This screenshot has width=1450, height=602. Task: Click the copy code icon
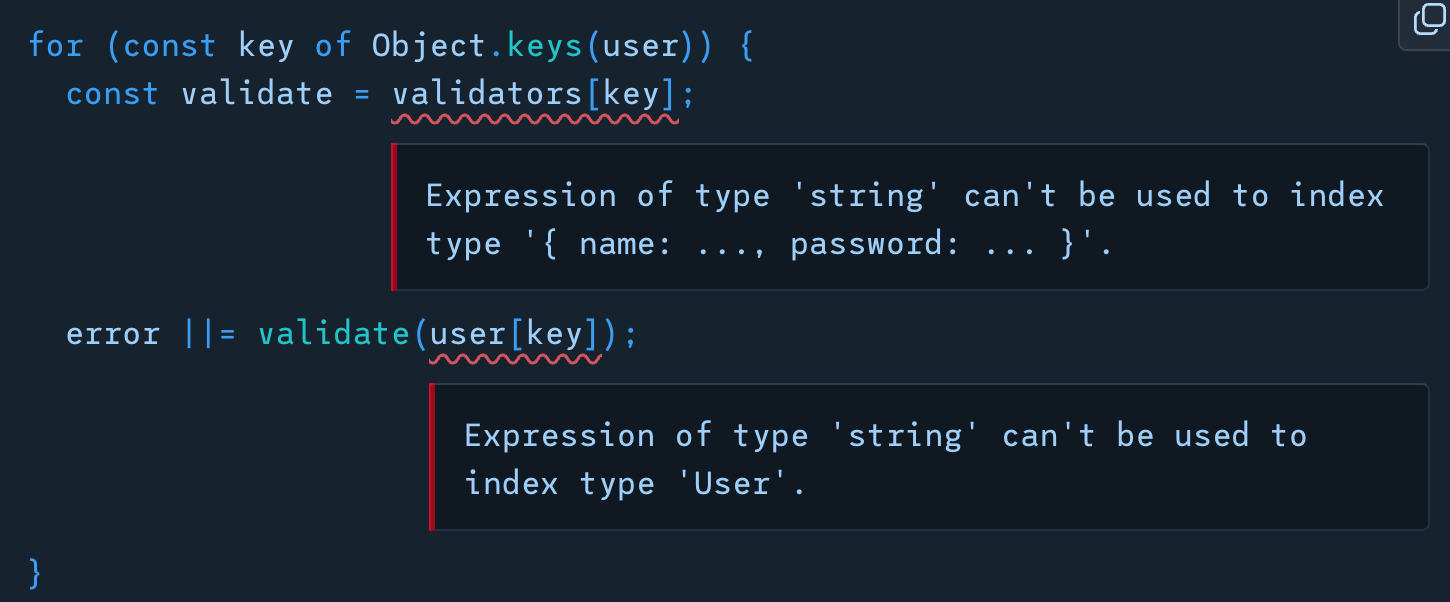pos(1429,20)
